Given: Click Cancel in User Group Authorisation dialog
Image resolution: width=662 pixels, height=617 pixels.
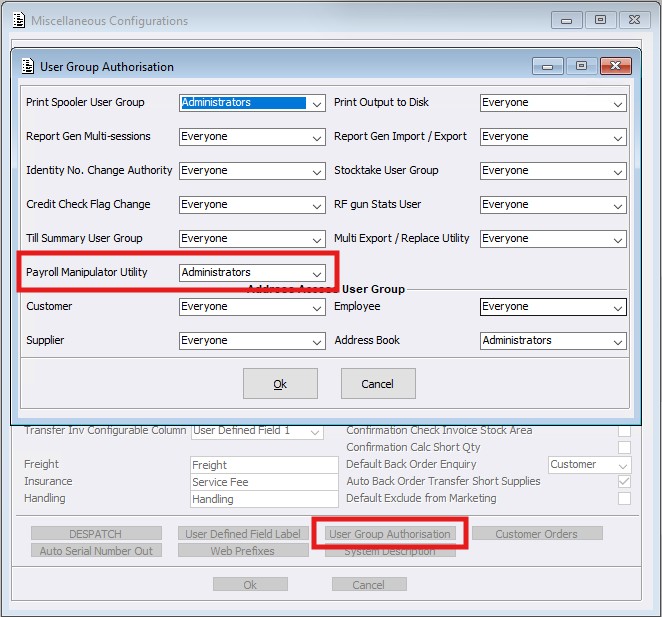Looking at the screenshot, I should tap(378, 384).
